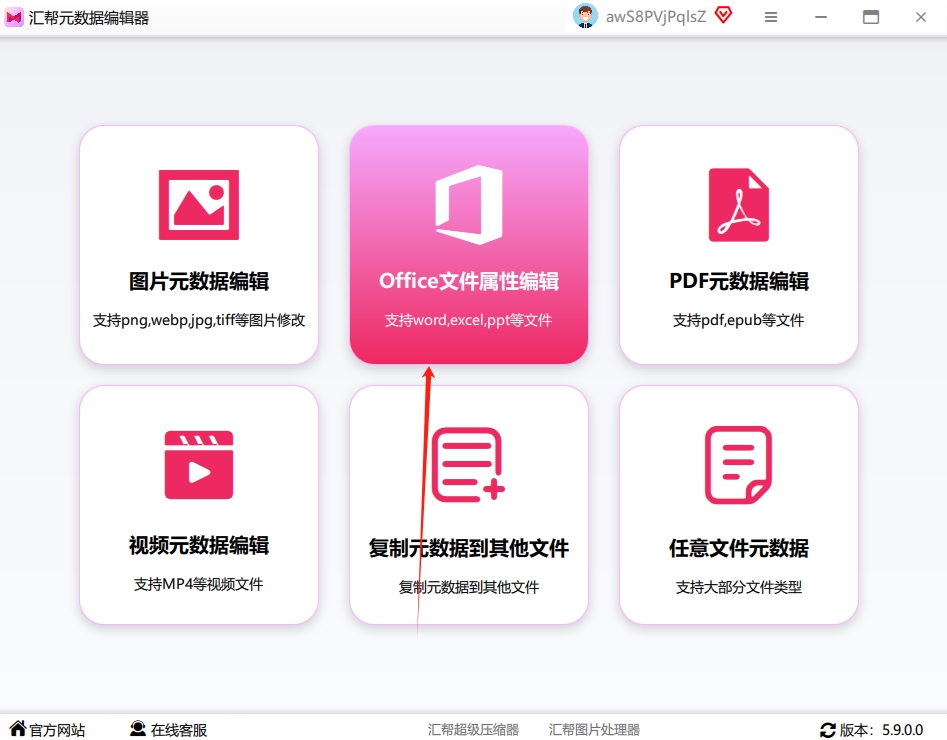Click 支持MP4等视频文件 description

pos(199,584)
